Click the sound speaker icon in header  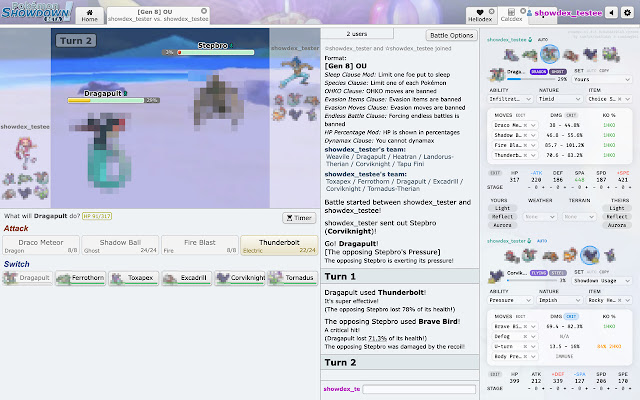point(609,13)
